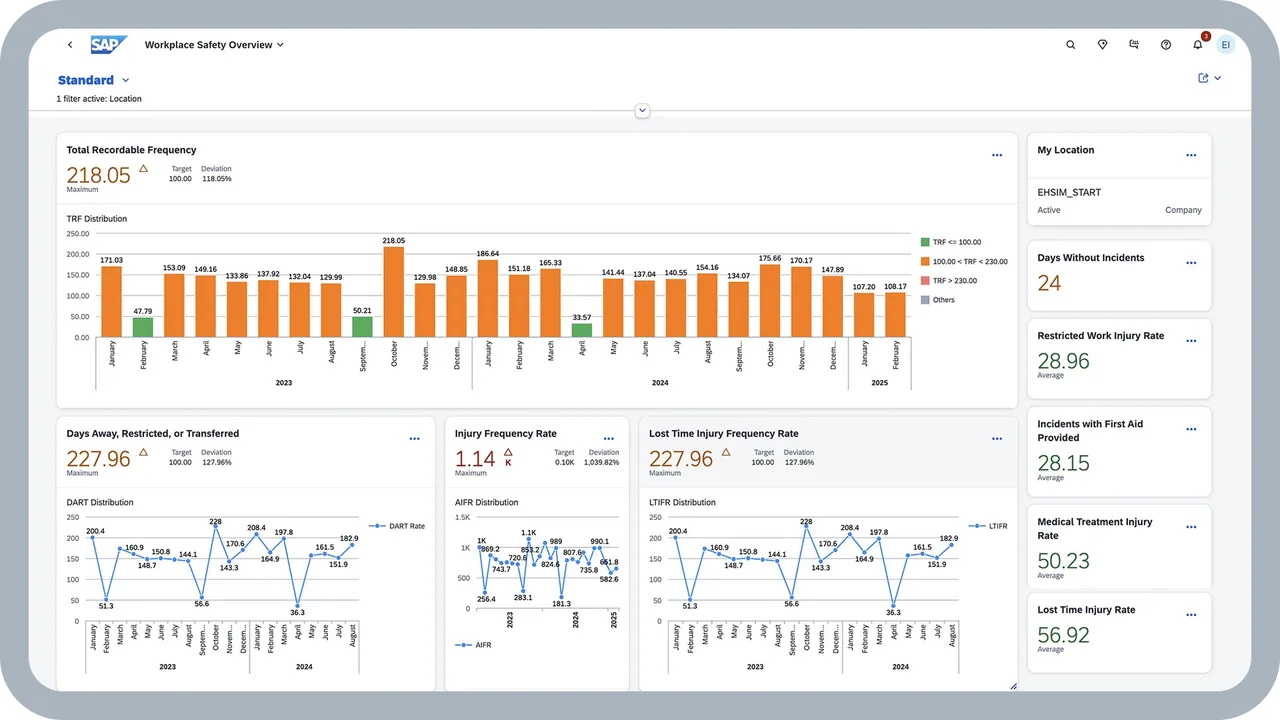Screen dimensions: 1280x720
Task: Click the gray Others legend swatch
Action: pyautogui.click(x=924, y=300)
